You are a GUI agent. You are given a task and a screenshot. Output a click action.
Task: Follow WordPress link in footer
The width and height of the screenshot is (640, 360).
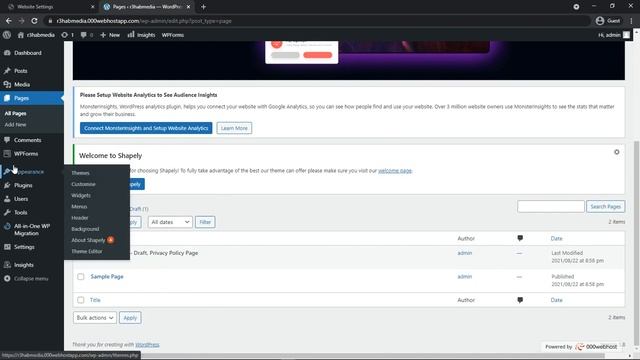pyautogui.click(x=147, y=345)
